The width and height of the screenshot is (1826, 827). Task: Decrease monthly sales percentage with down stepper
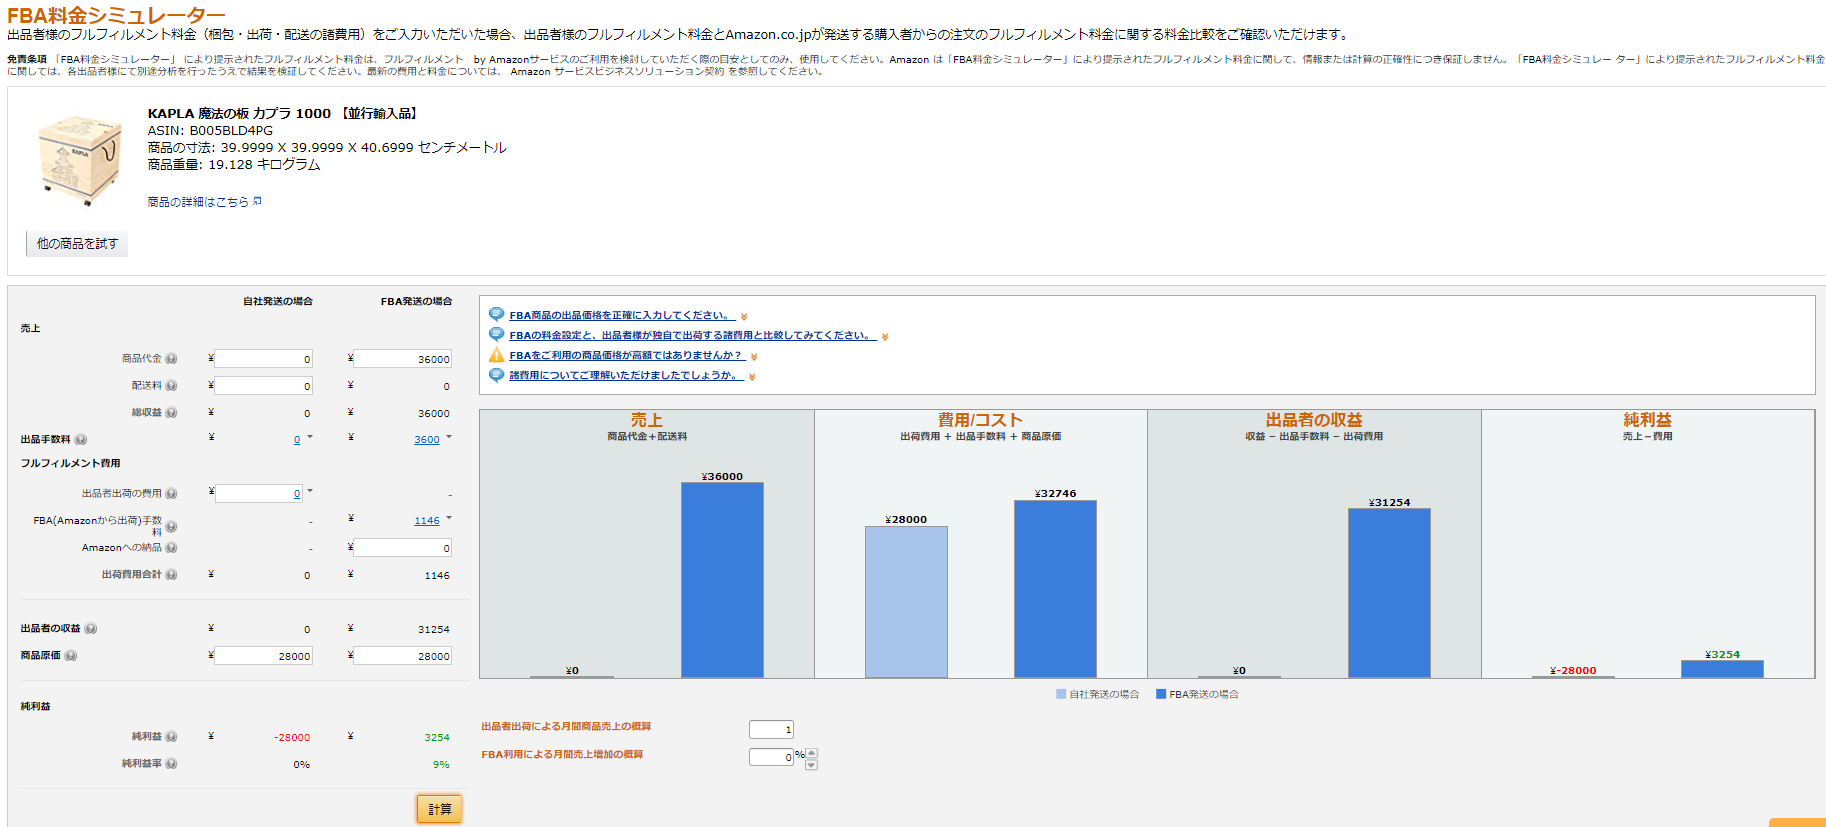click(x=811, y=764)
